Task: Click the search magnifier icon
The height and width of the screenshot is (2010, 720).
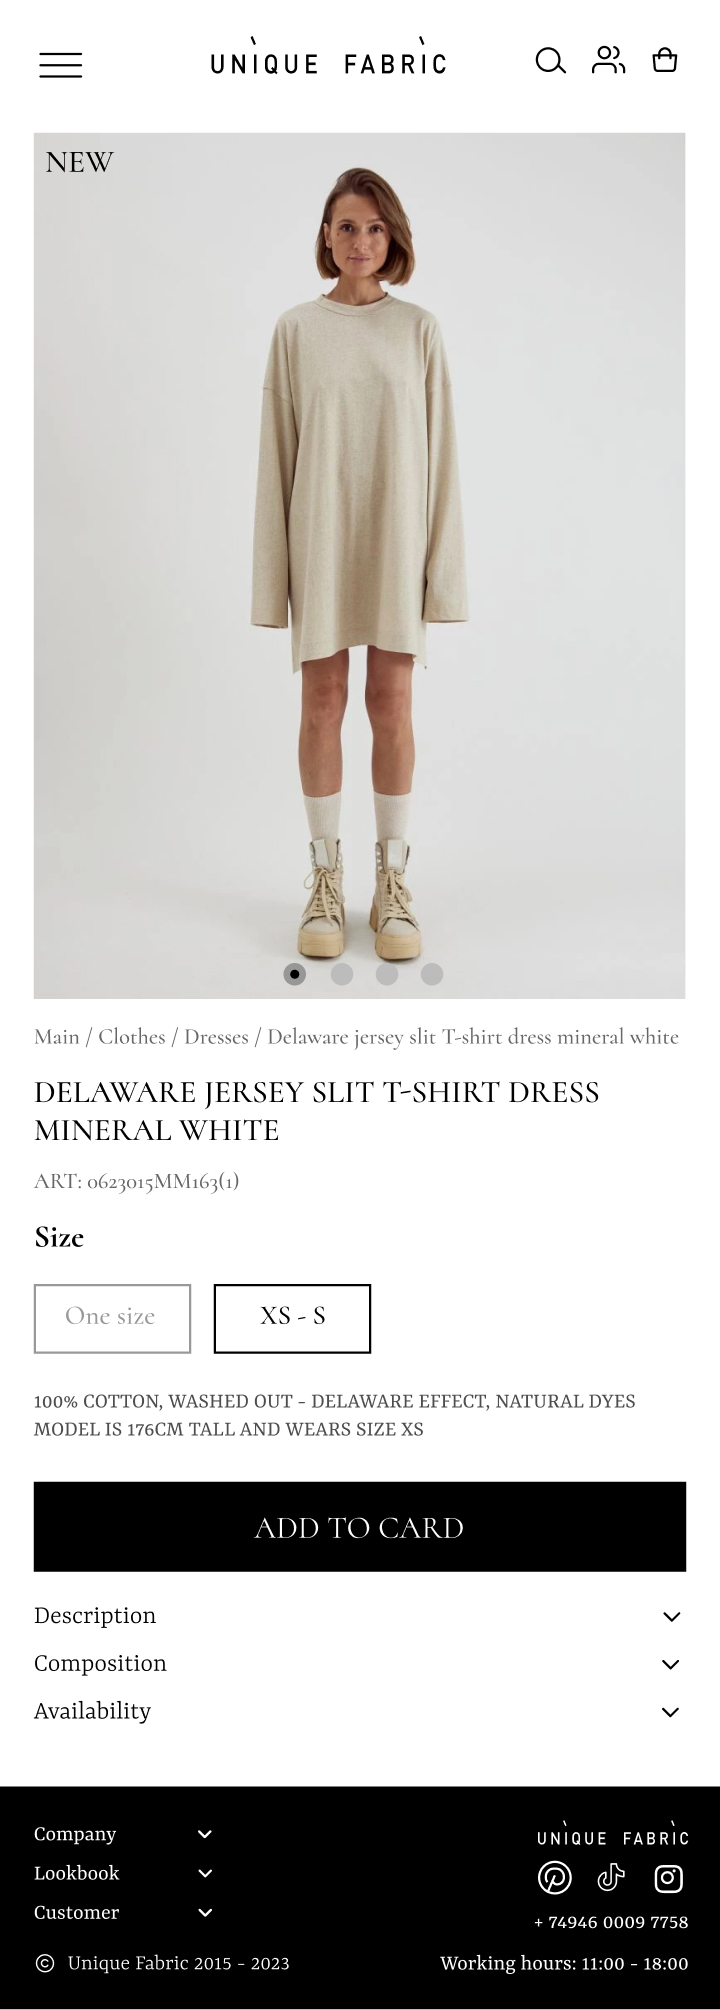Action: (551, 61)
